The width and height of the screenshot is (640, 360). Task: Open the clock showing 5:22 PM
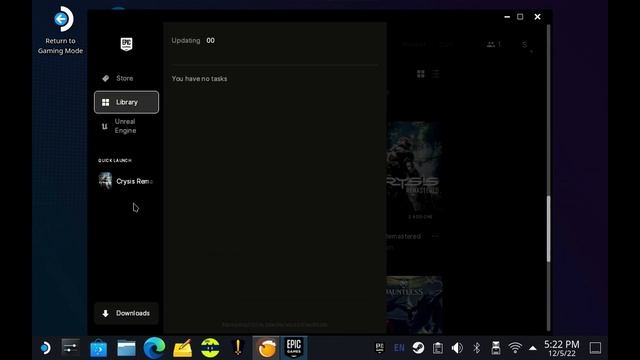[562, 348]
